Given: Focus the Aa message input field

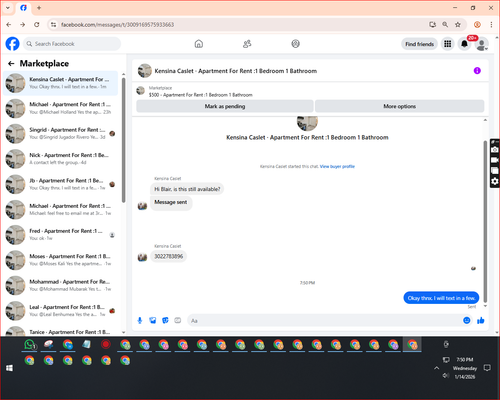Looking at the screenshot, I should click(325, 321).
